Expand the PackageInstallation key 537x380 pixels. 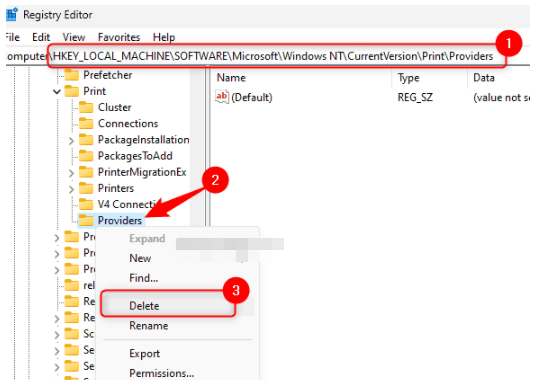click(x=71, y=140)
